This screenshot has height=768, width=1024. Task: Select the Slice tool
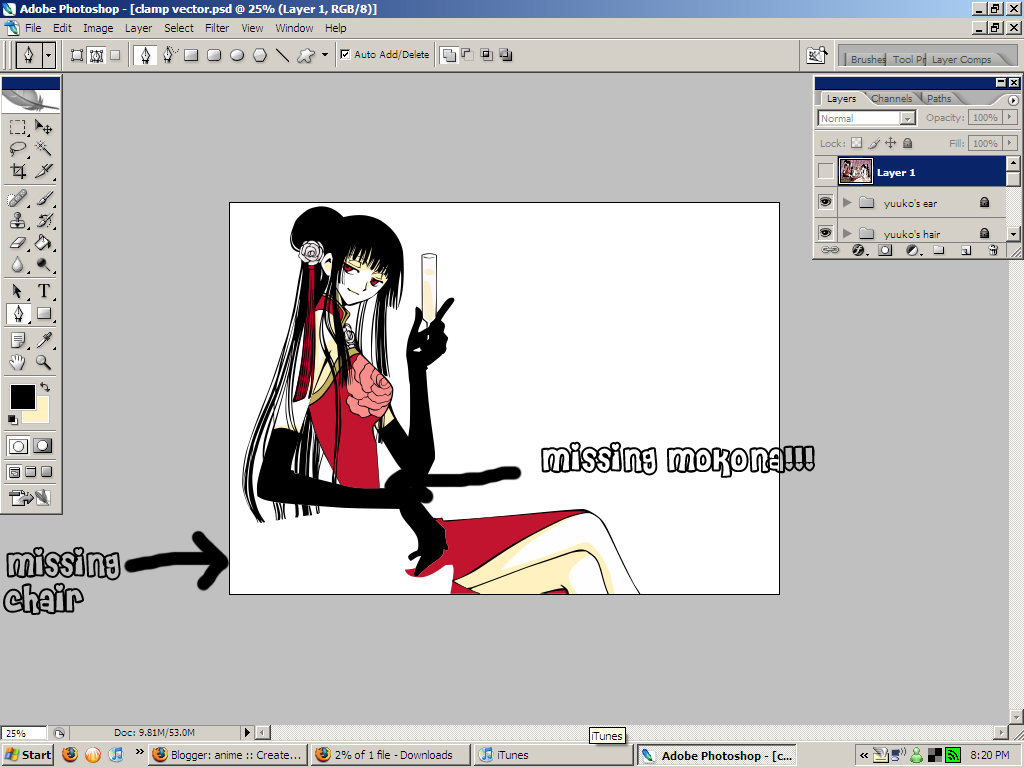coord(44,171)
